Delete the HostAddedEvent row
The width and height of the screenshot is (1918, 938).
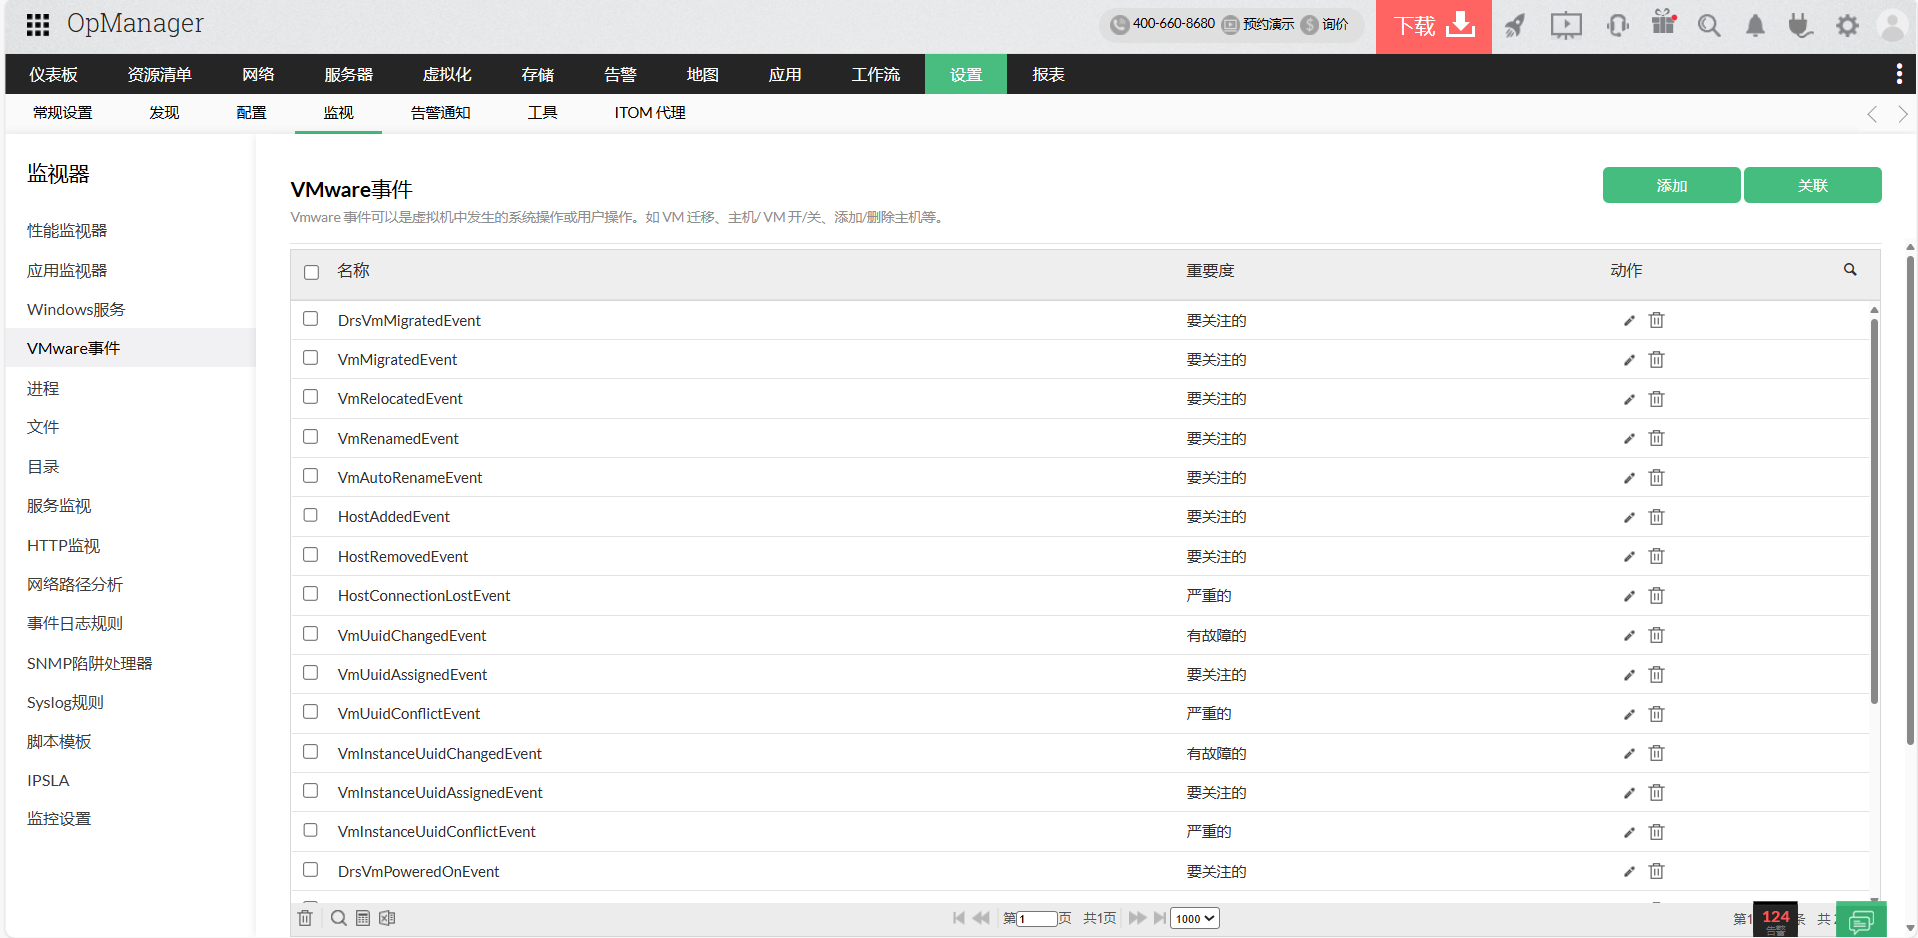point(1656,517)
